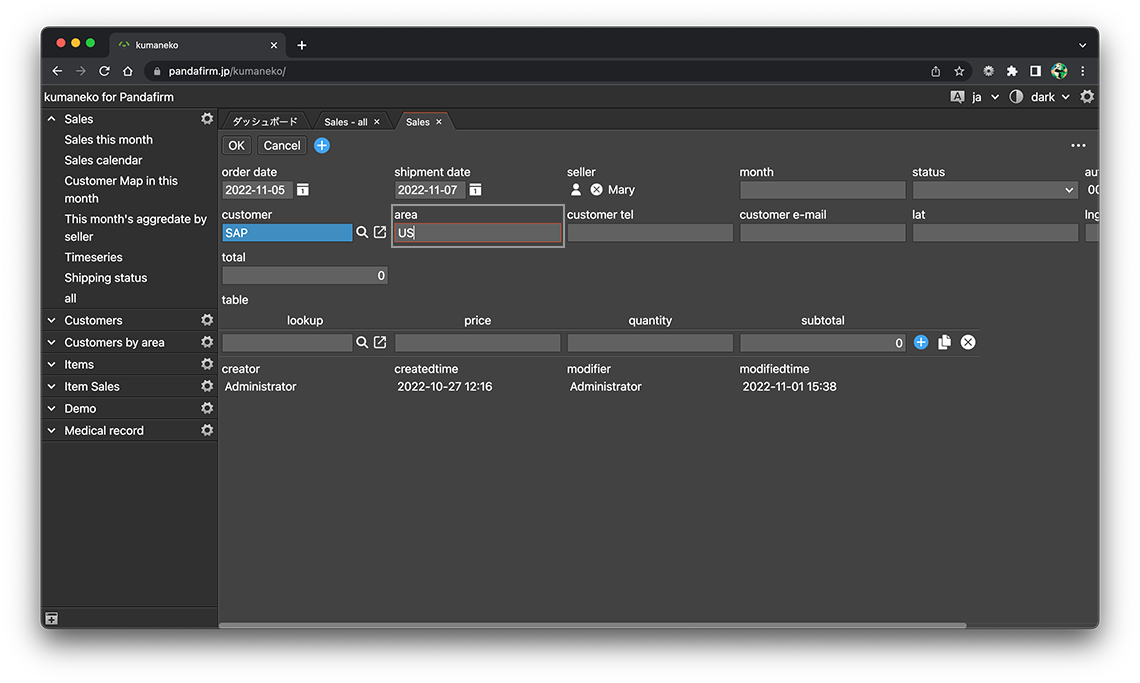The height and width of the screenshot is (683, 1140).
Task: Open settings gear for Customers app
Action: tap(207, 321)
